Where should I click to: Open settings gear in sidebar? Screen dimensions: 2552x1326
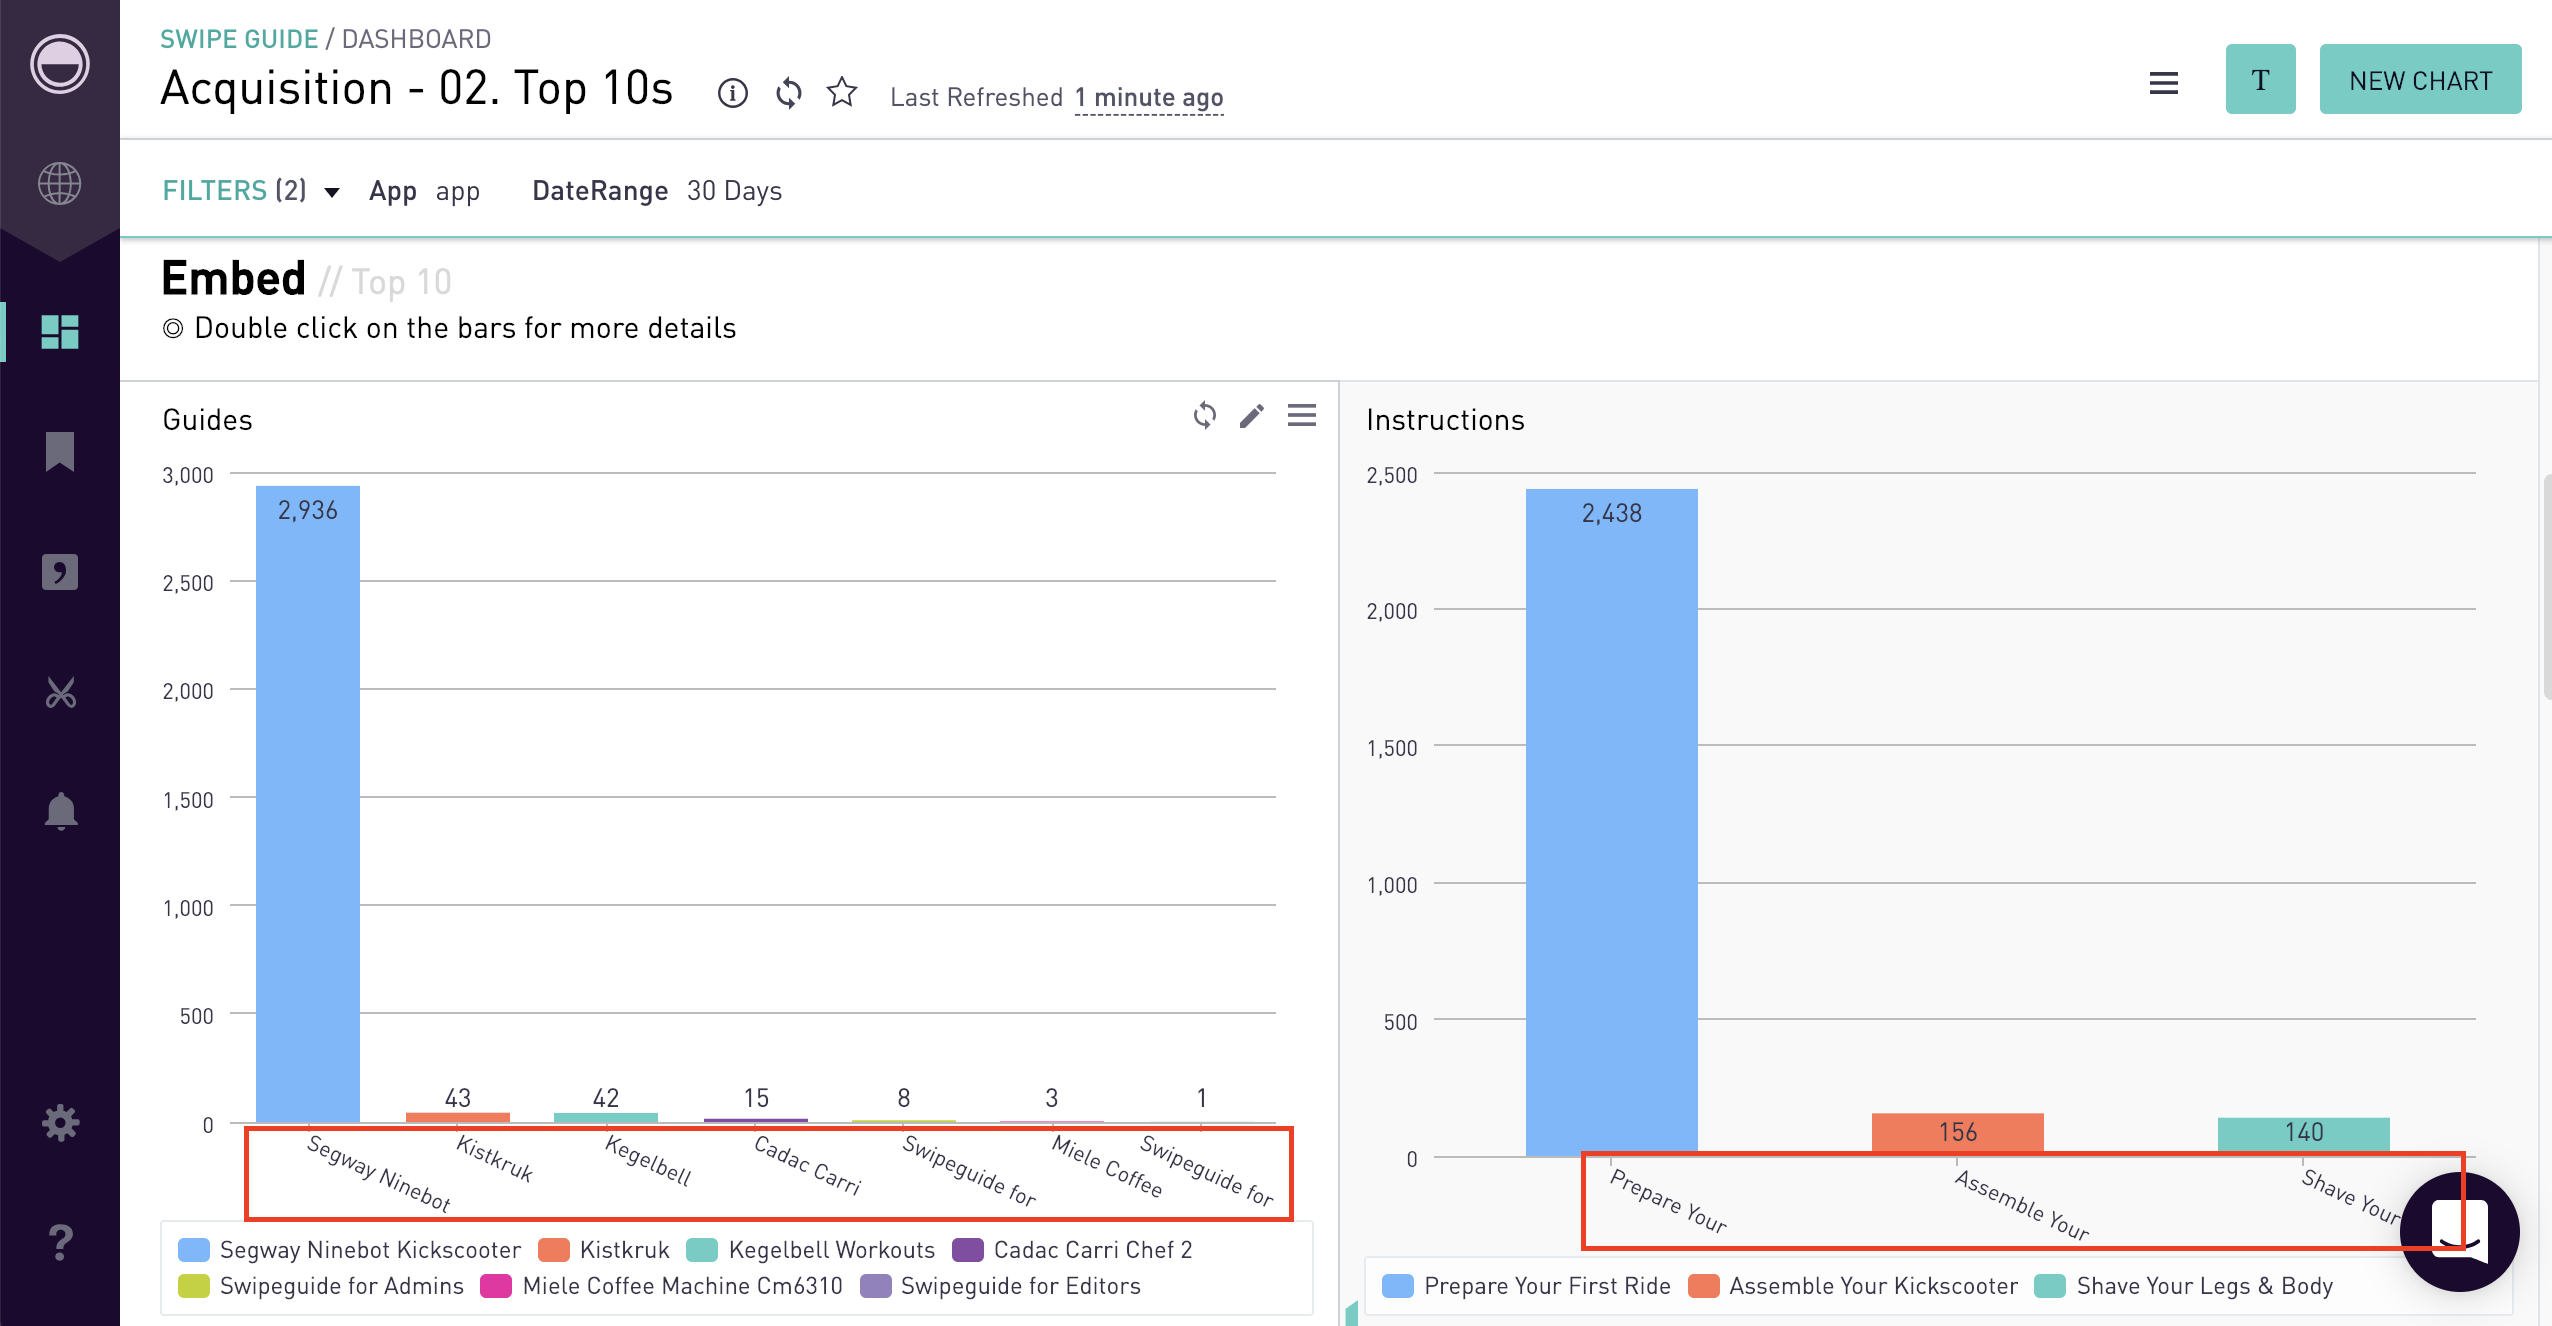60,1122
